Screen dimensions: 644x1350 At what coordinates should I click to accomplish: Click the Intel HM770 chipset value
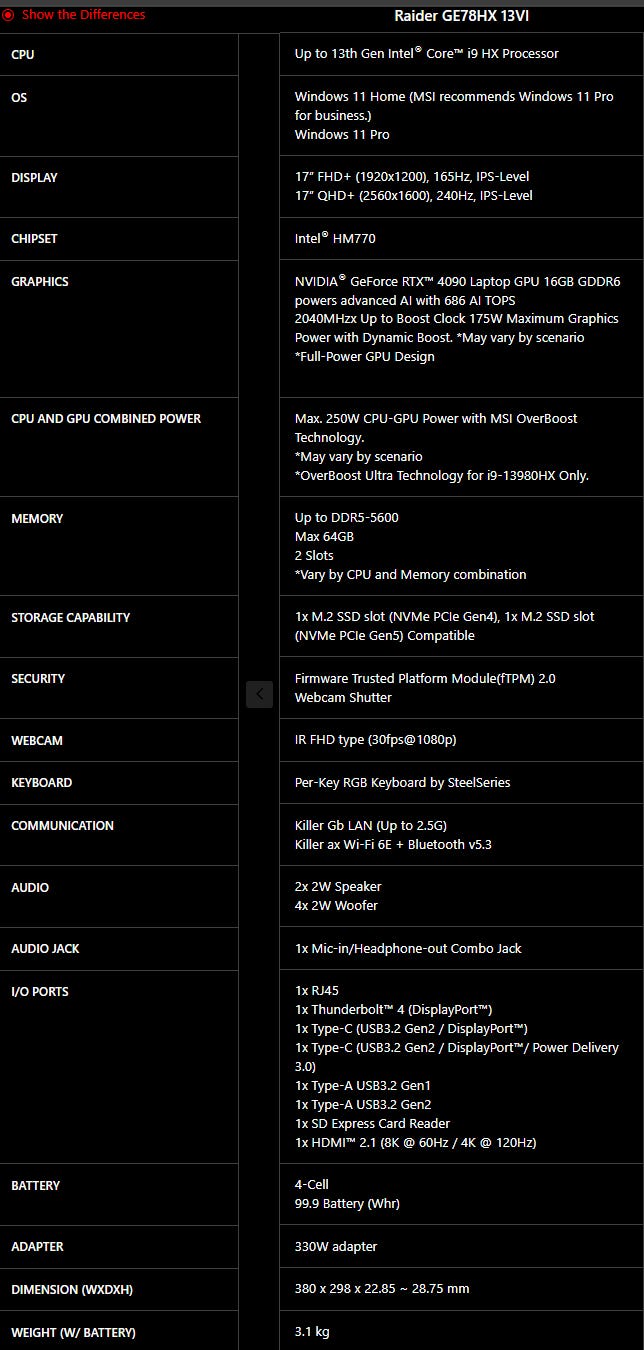click(335, 239)
